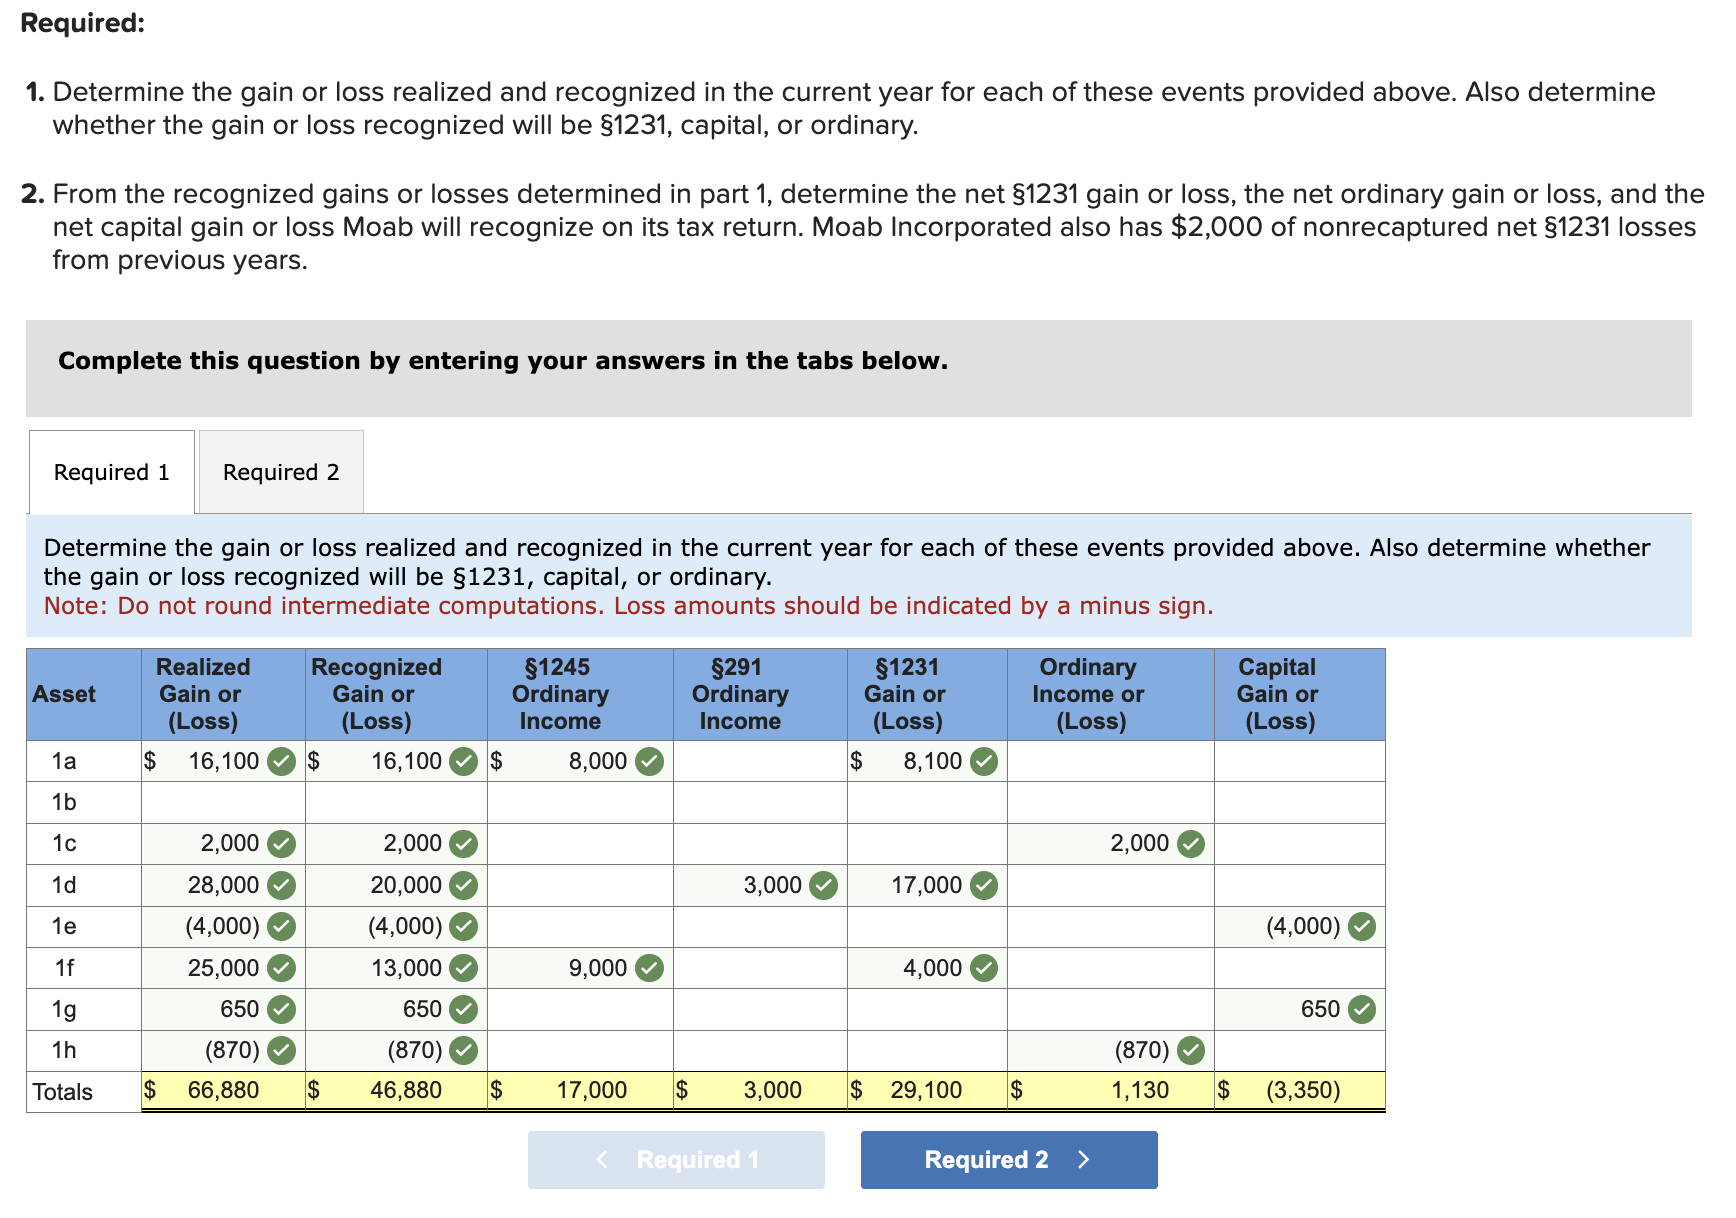Image resolution: width=1736 pixels, height=1218 pixels.
Task: Click the Totals Recognized Gain value 46,880
Action: (x=406, y=1090)
